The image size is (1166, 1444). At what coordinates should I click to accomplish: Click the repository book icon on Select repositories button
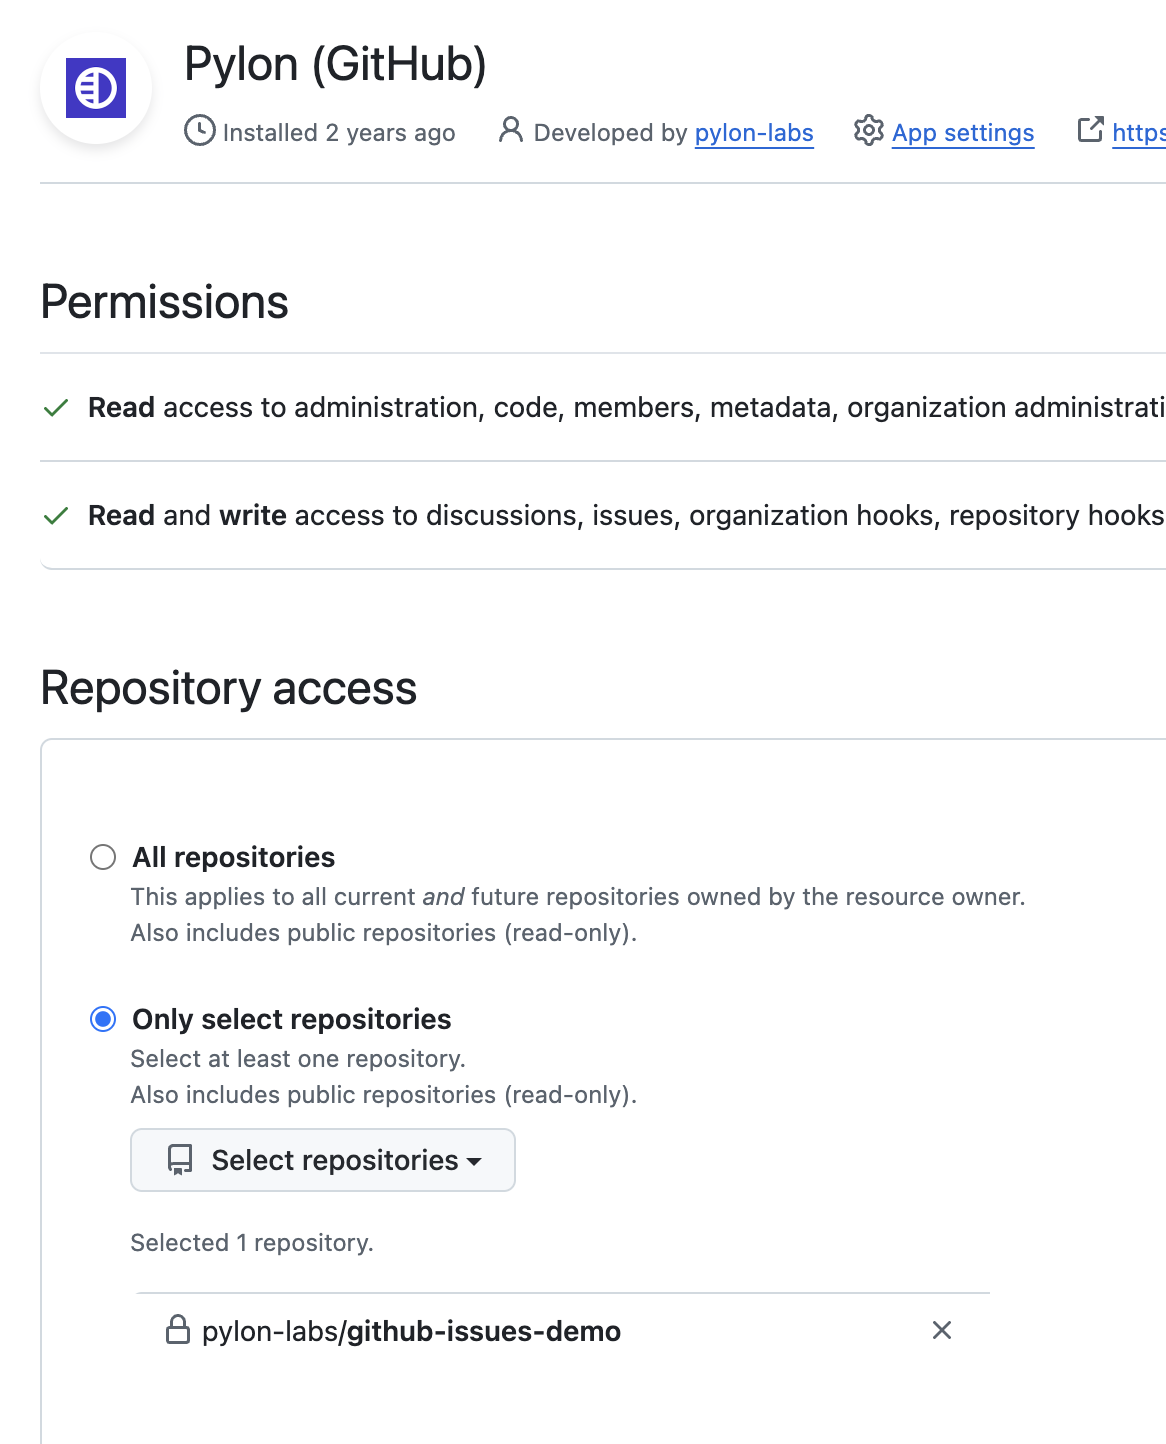pos(180,1160)
